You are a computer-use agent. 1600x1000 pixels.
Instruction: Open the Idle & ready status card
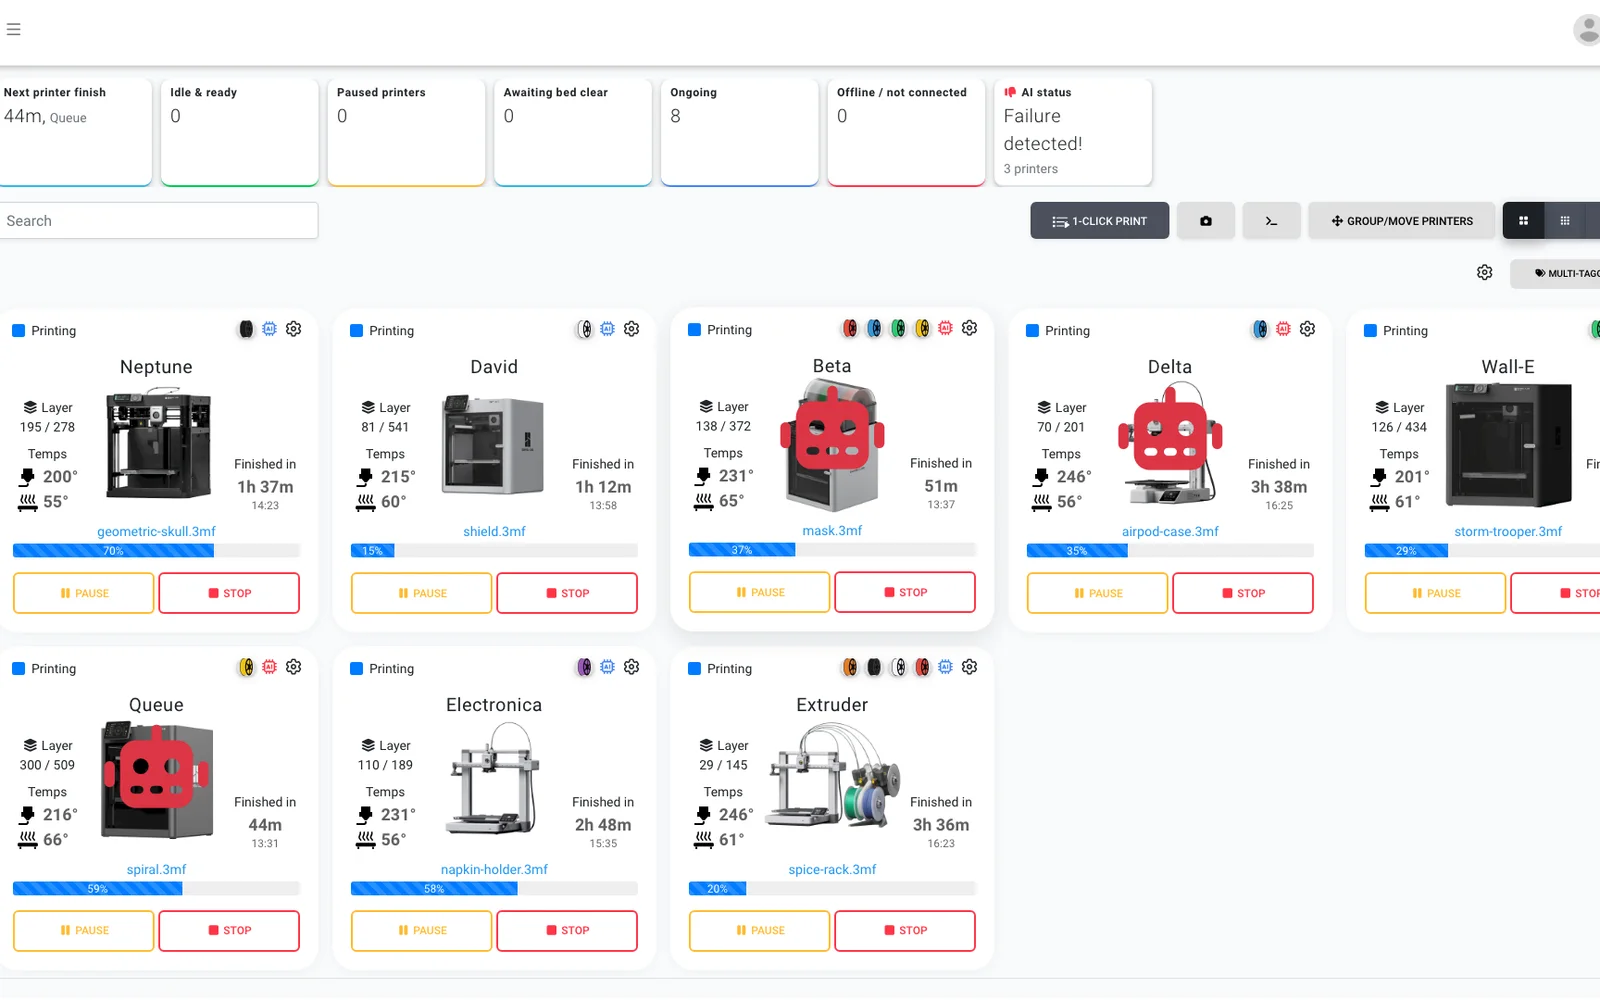(240, 132)
